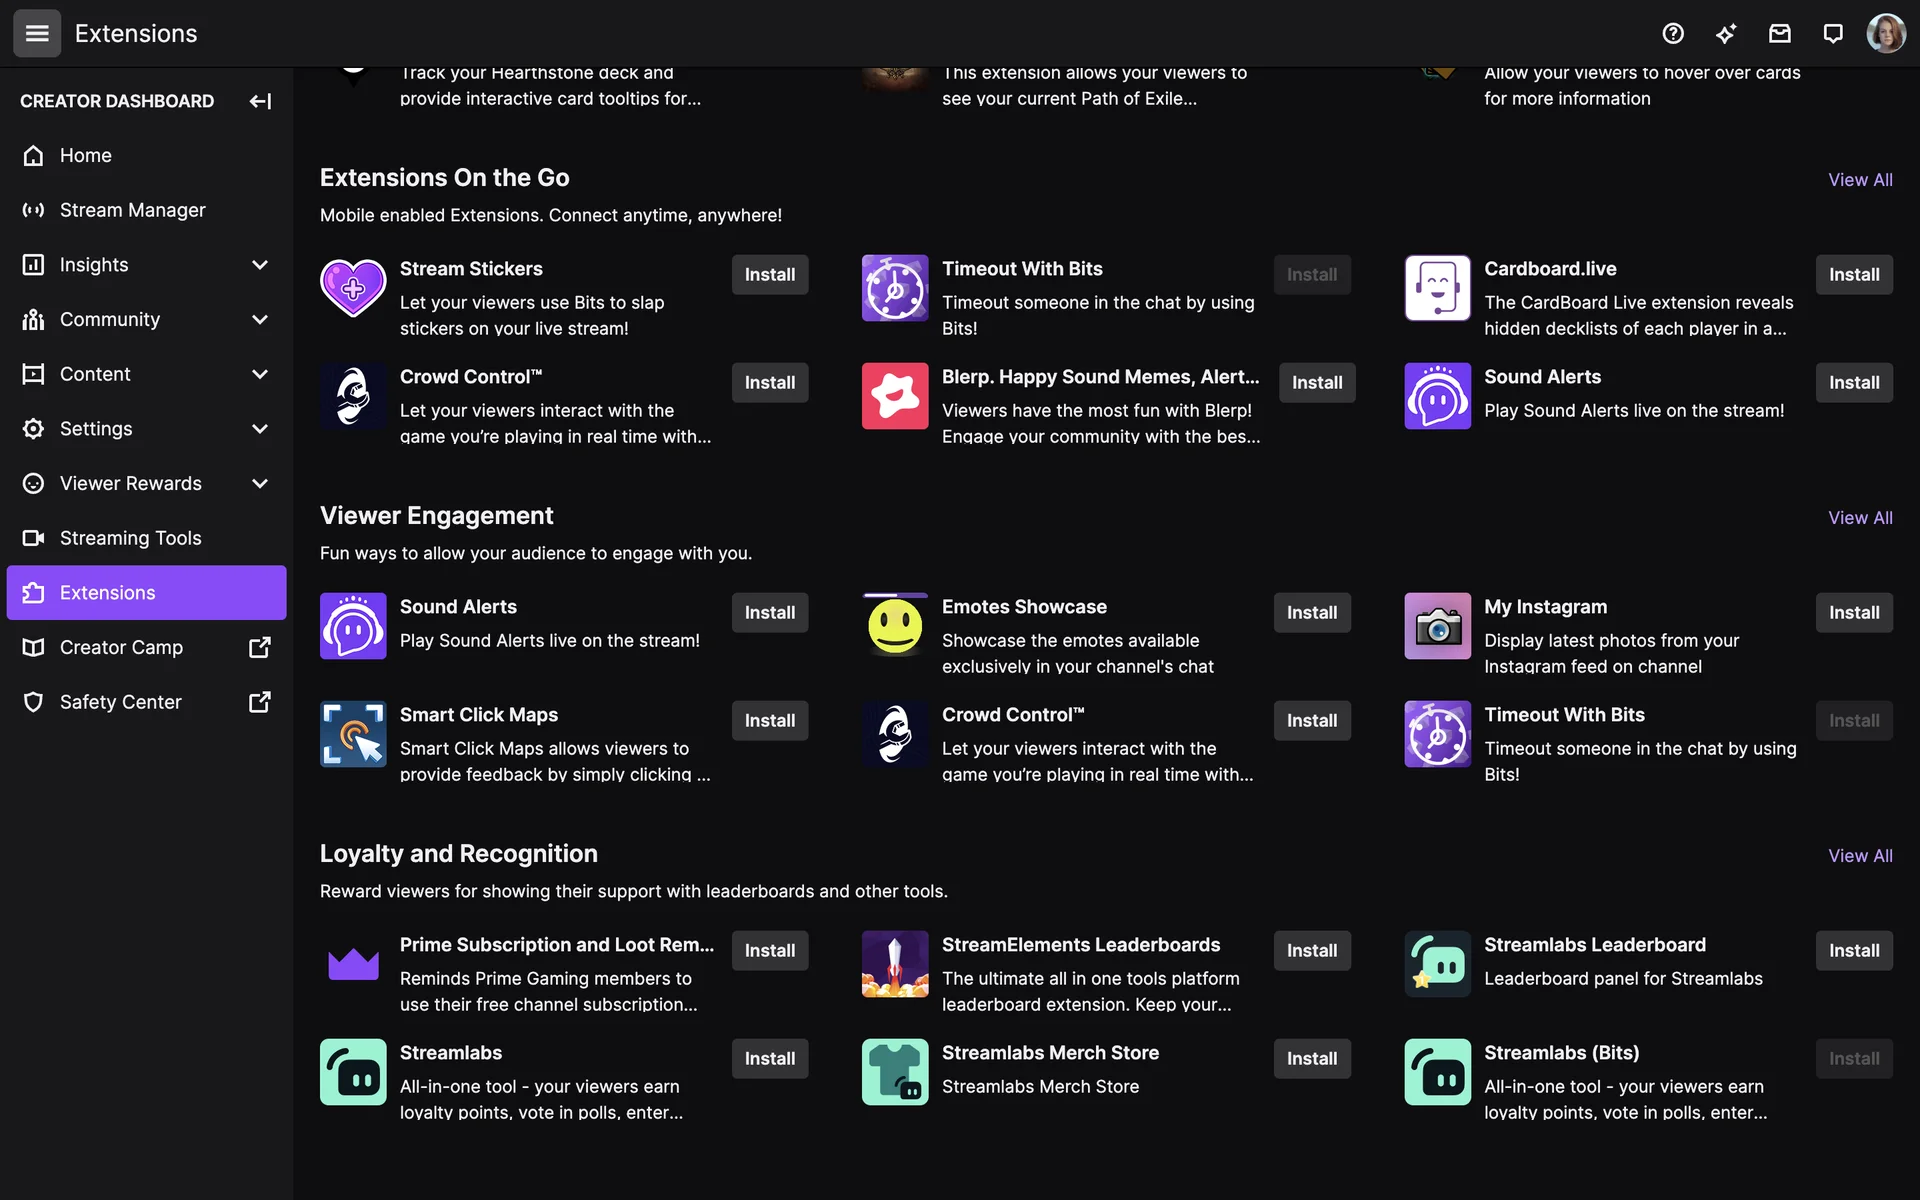Click the help question mark icon

1673,33
